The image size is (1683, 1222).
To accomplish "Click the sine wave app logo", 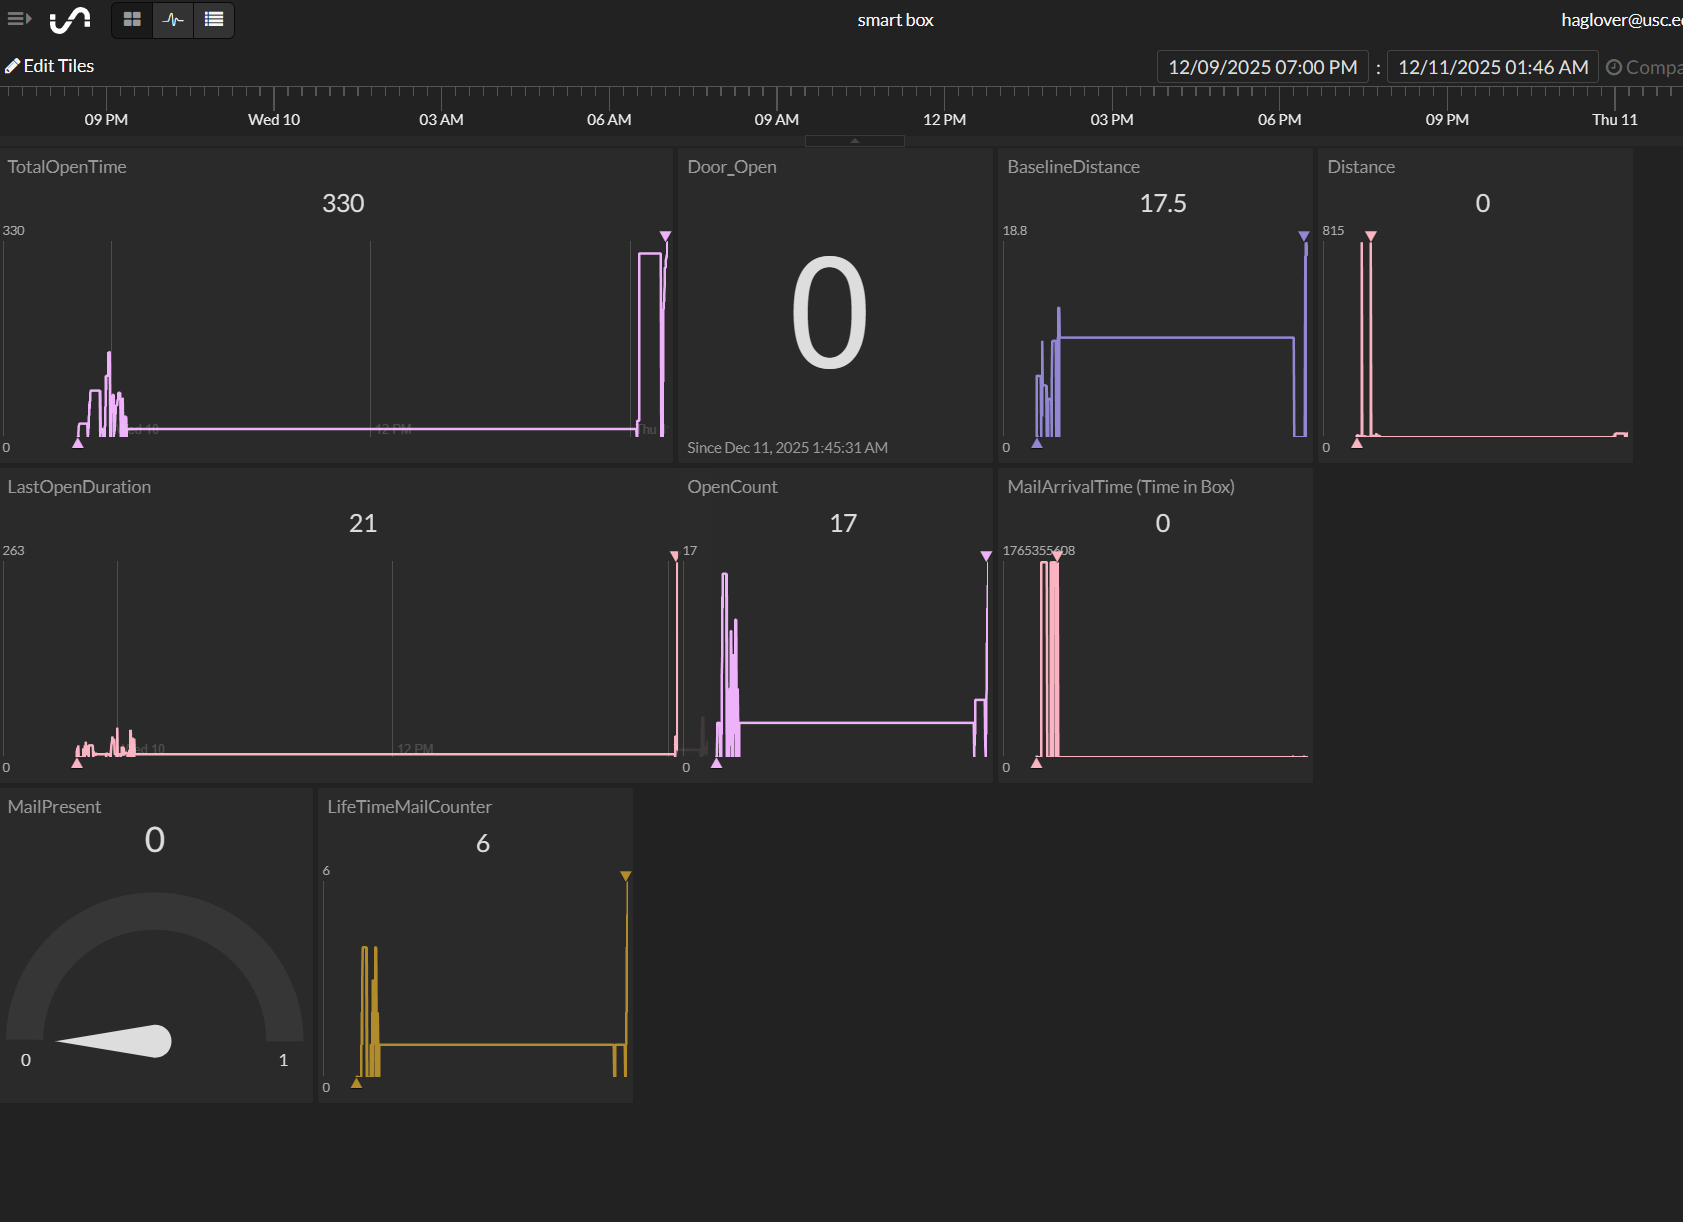I will (69, 19).
